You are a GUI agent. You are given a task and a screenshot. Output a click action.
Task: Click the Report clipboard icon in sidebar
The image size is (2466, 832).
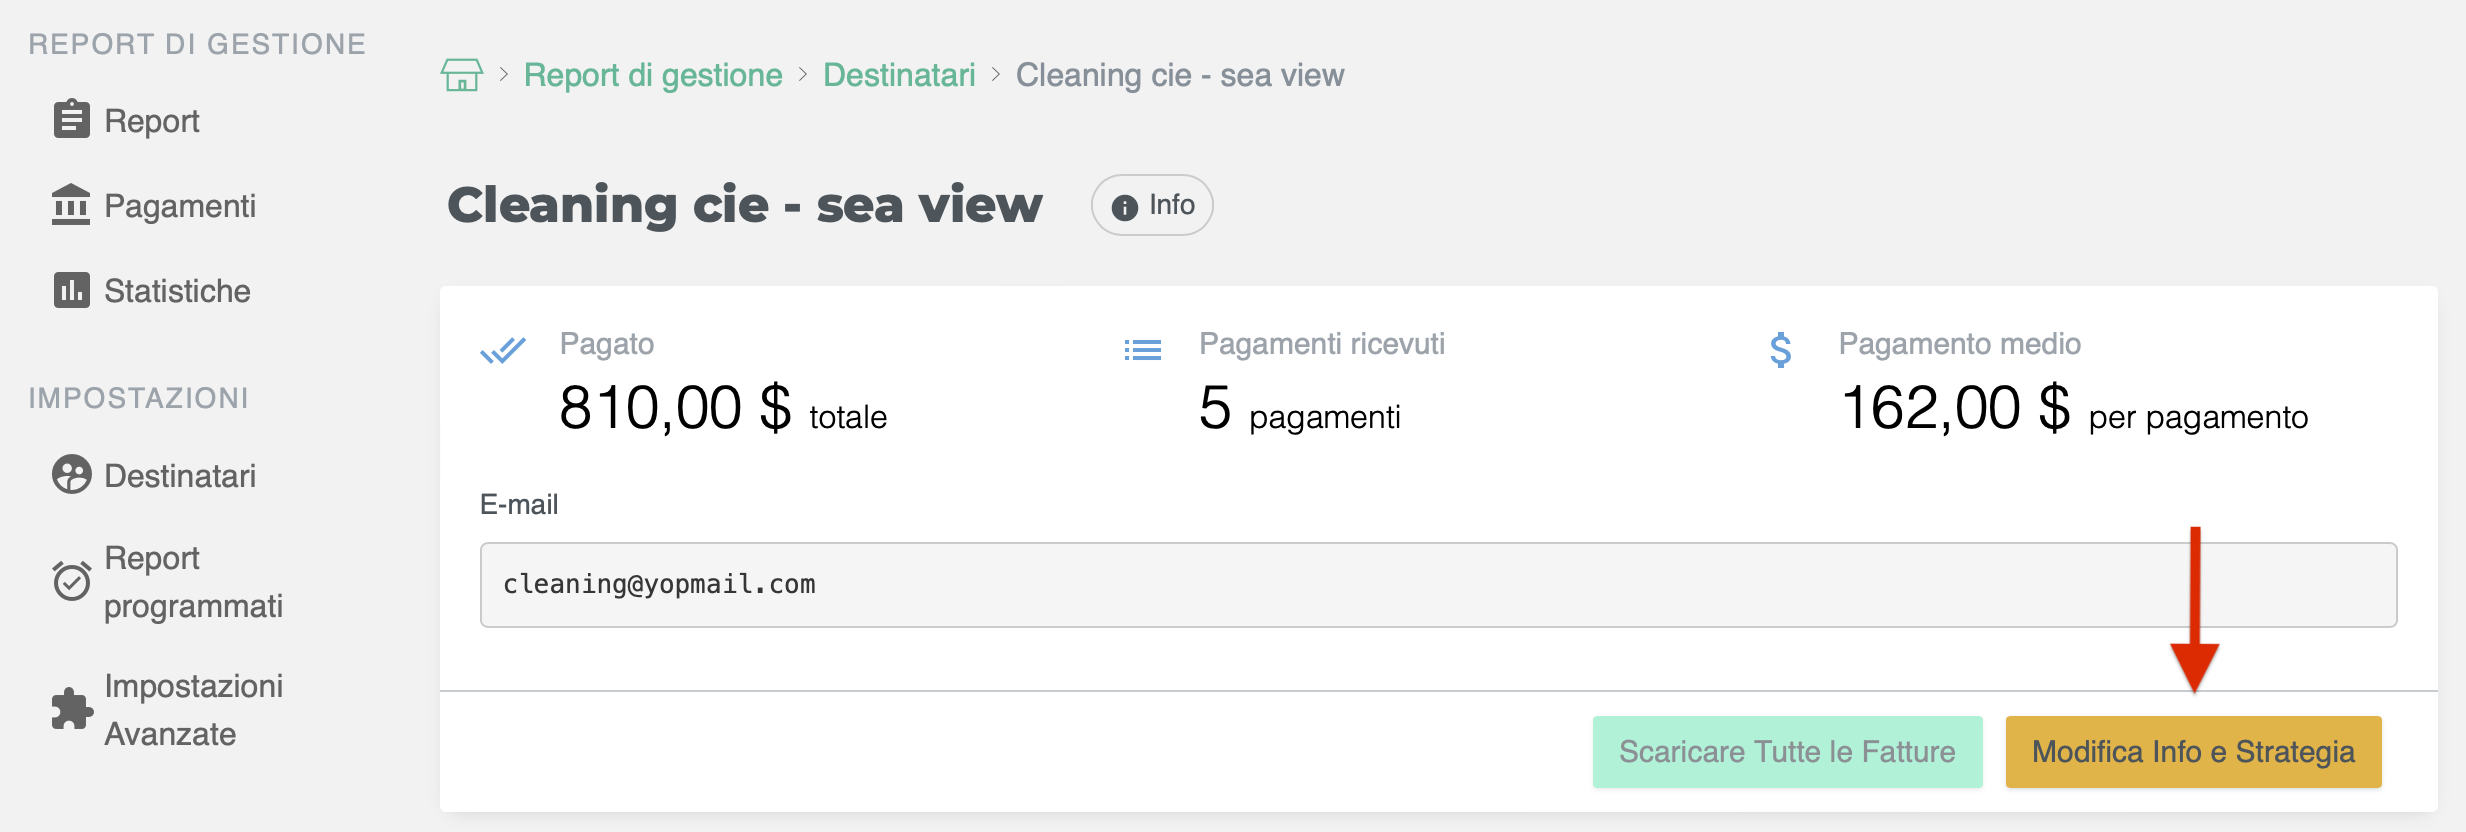pyautogui.click(x=71, y=119)
